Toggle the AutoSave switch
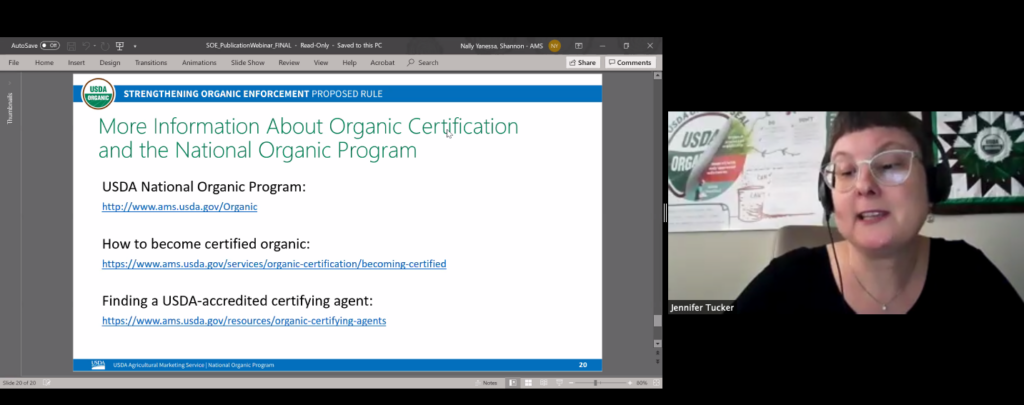Viewport: 1024px width, 405px height. coord(50,46)
